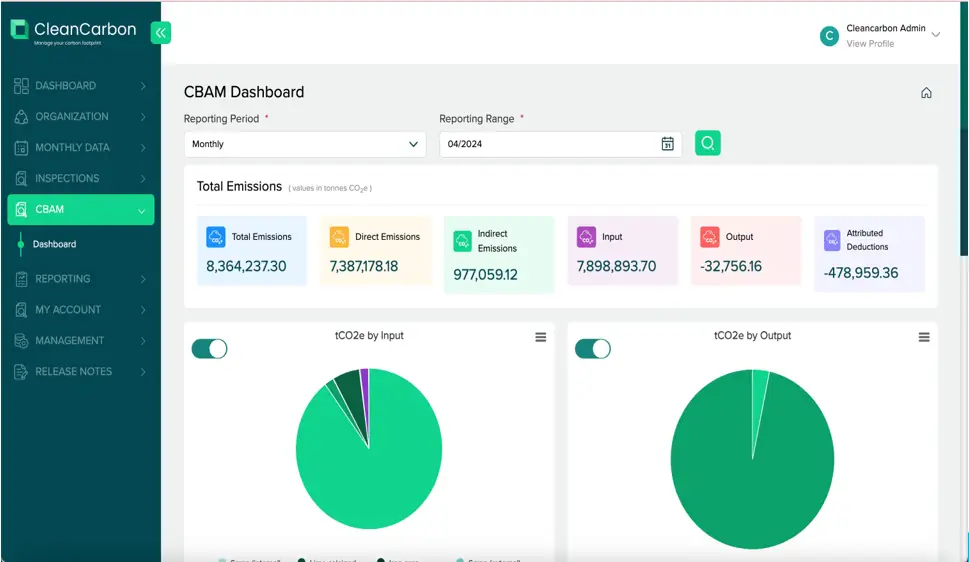
Task: Click the home icon near dashboard title
Action: [926, 93]
